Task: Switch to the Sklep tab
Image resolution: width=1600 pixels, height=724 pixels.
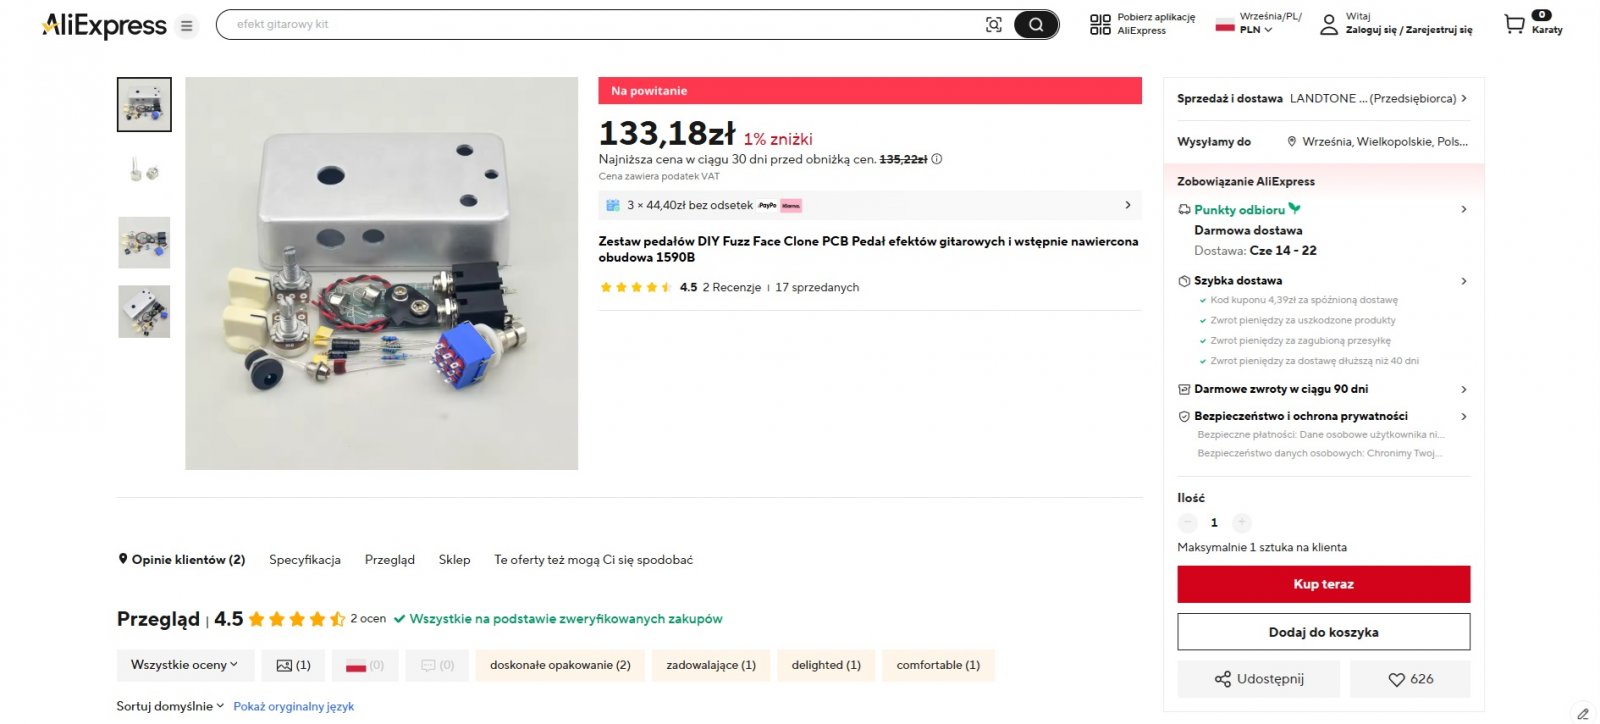Action: click(x=454, y=560)
